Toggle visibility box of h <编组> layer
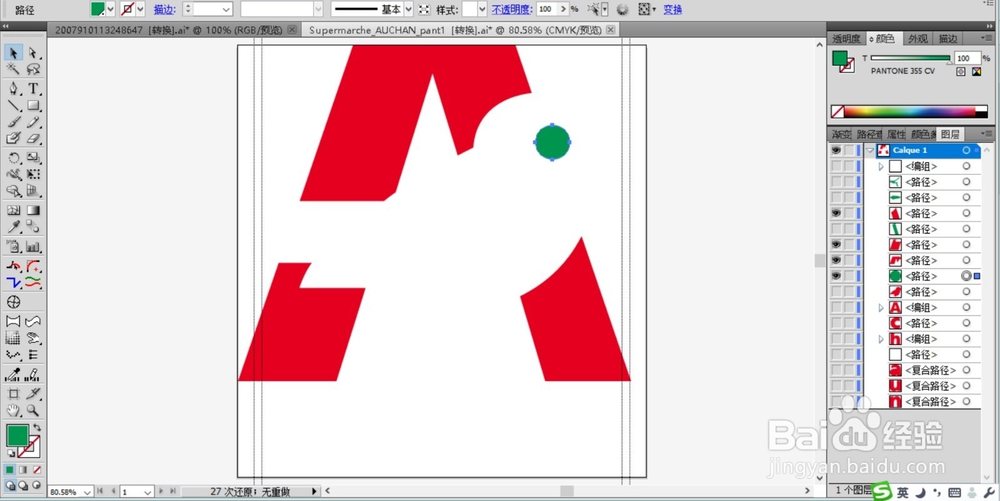Screen dimensions: 1000x501 [x=836, y=338]
